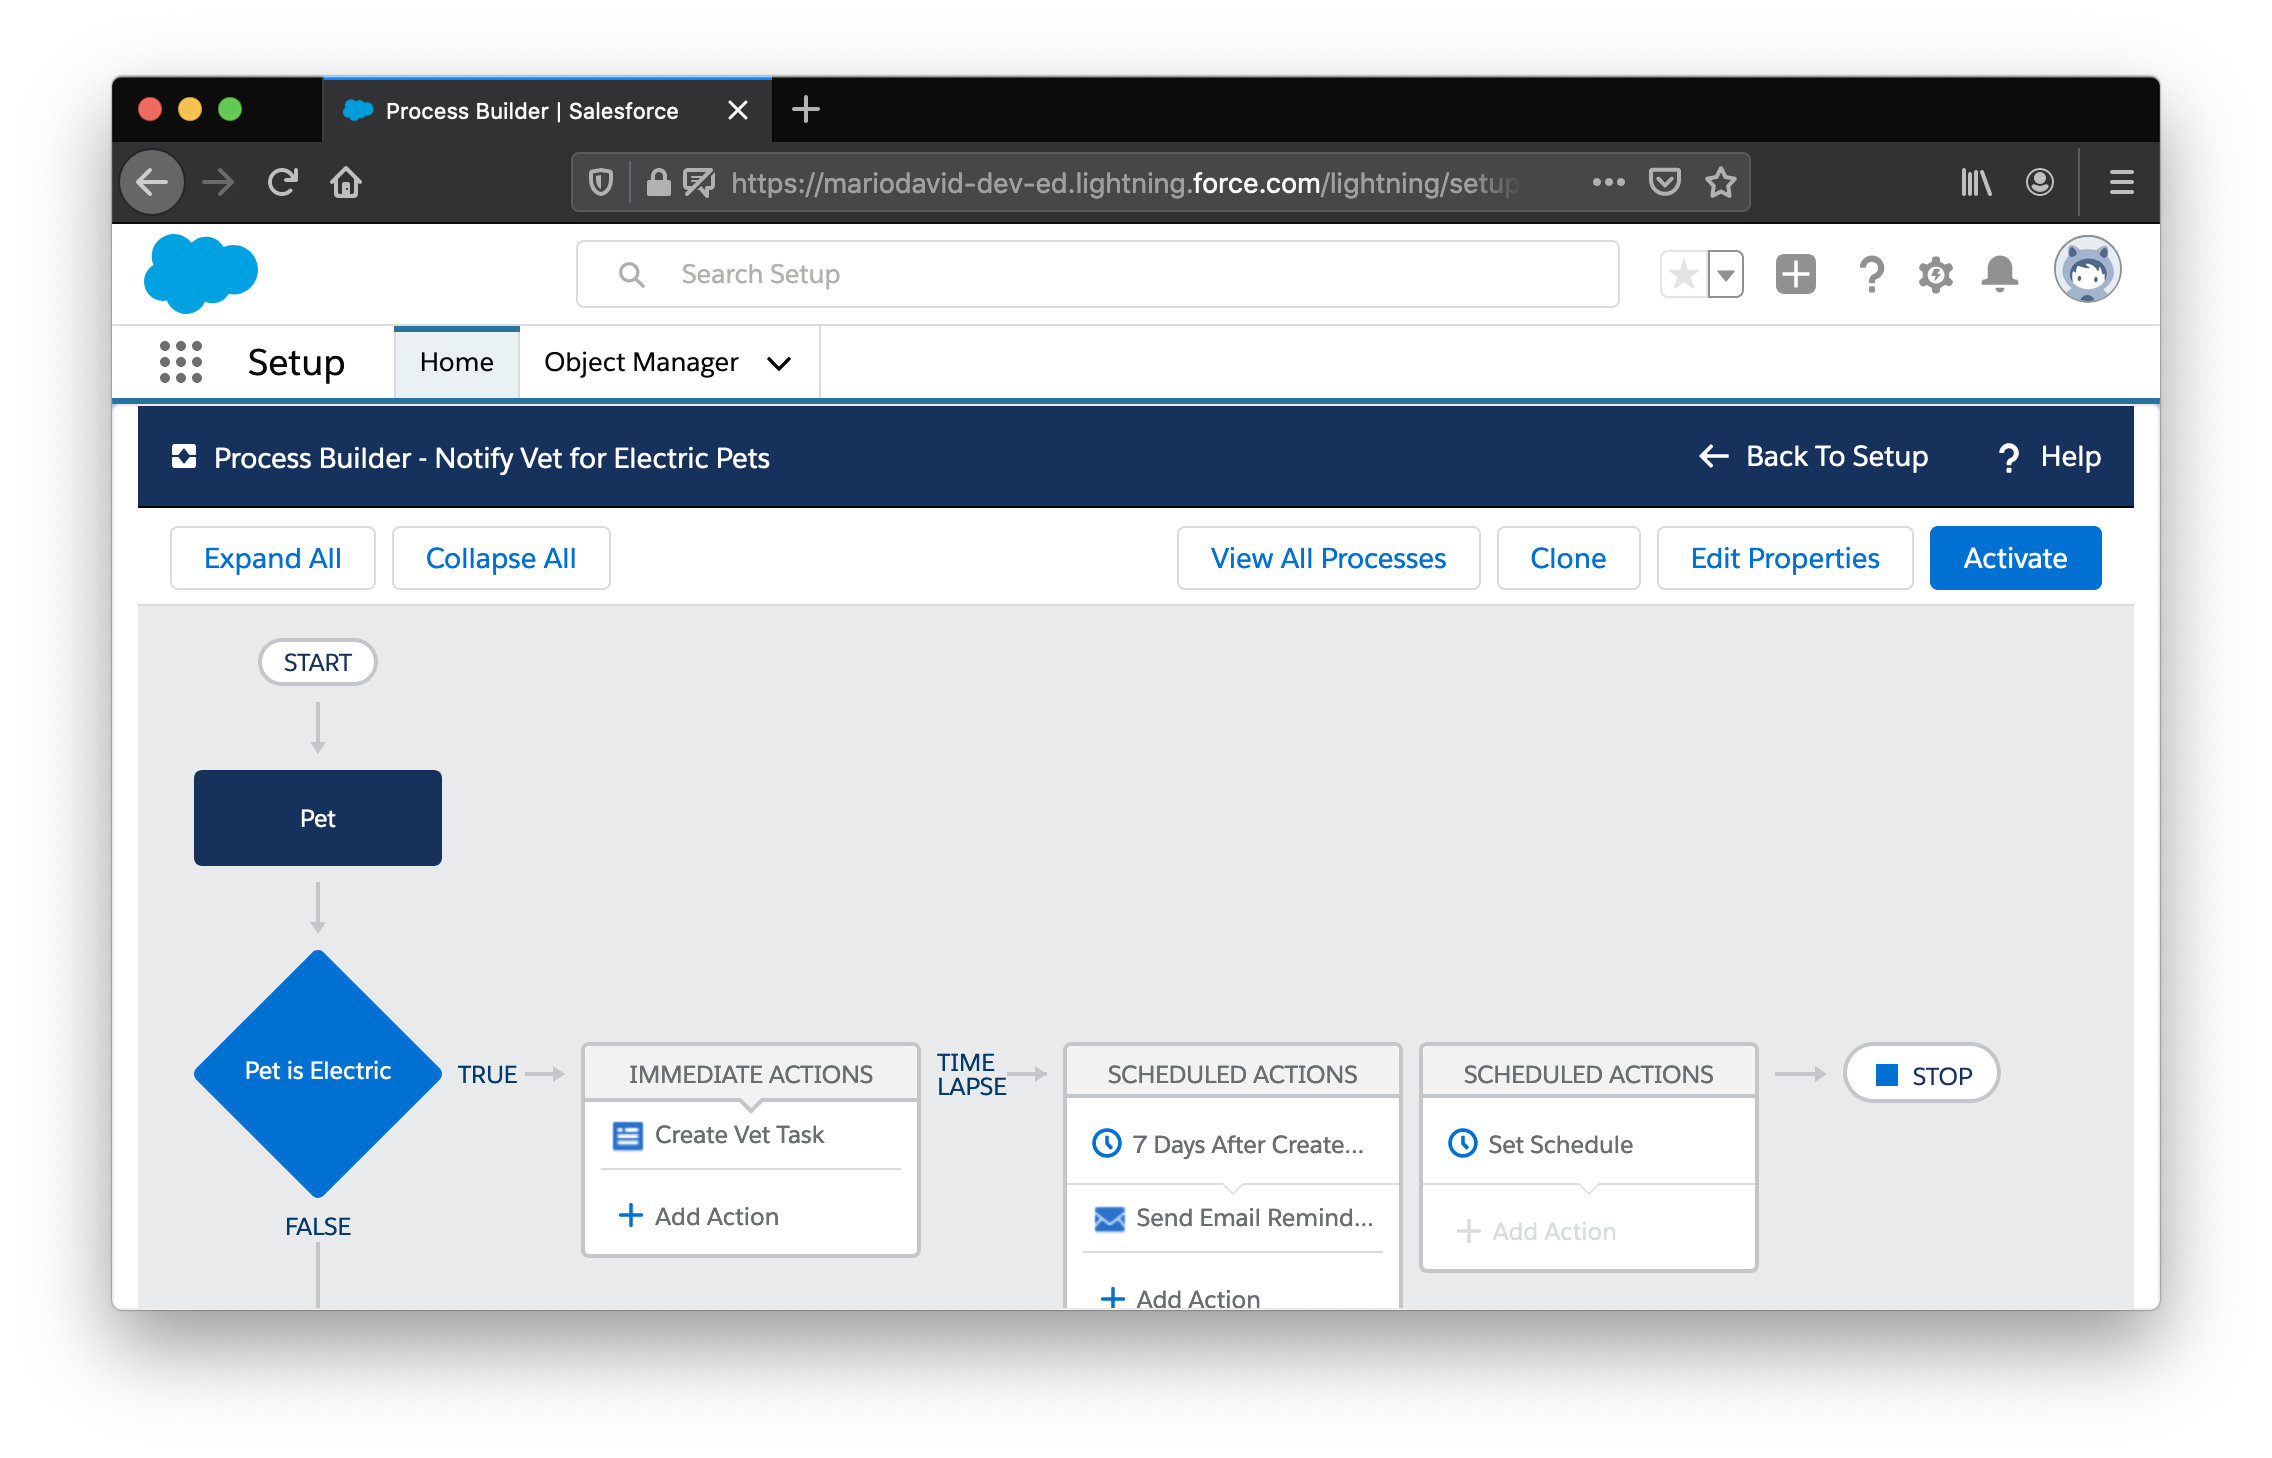
Task: Select the Pet is Electric criteria diamond
Action: click(318, 1073)
